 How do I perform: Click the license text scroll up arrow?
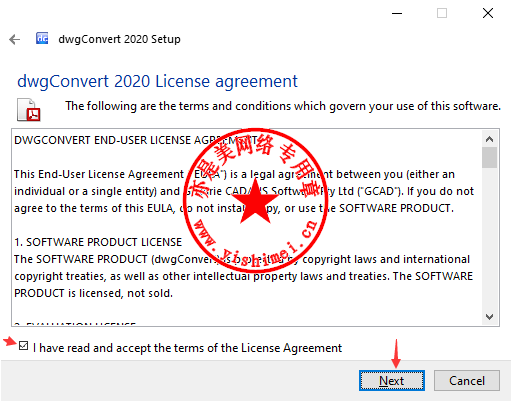click(489, 139)
